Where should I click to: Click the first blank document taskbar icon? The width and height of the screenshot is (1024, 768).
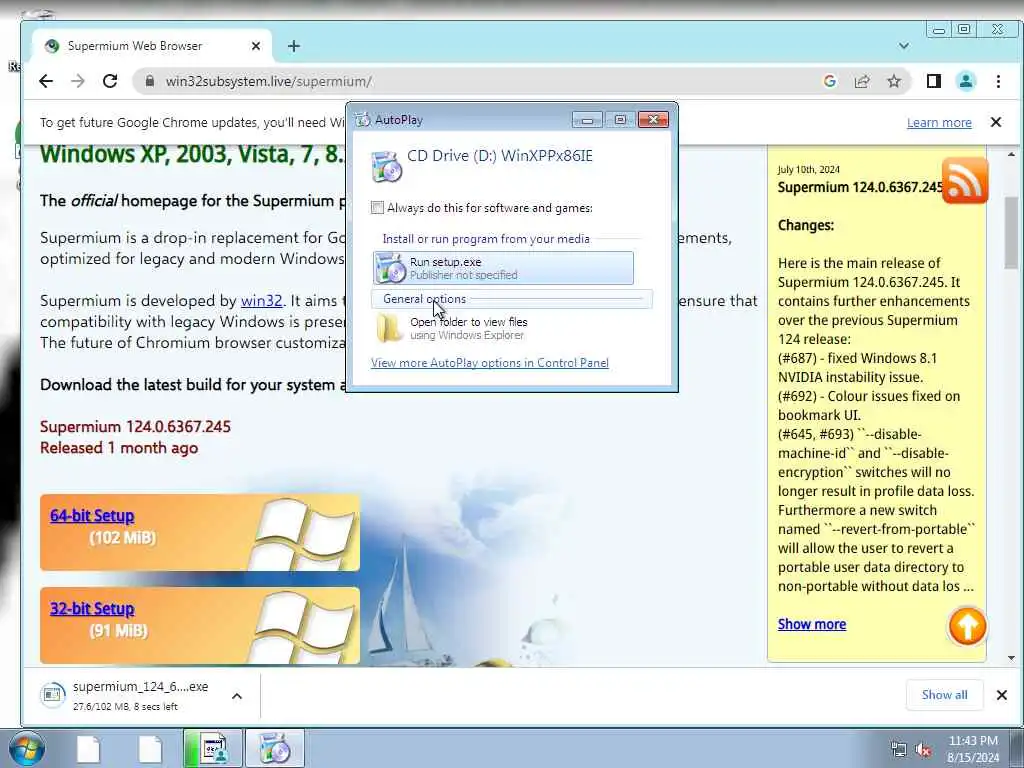pos(88,748)
